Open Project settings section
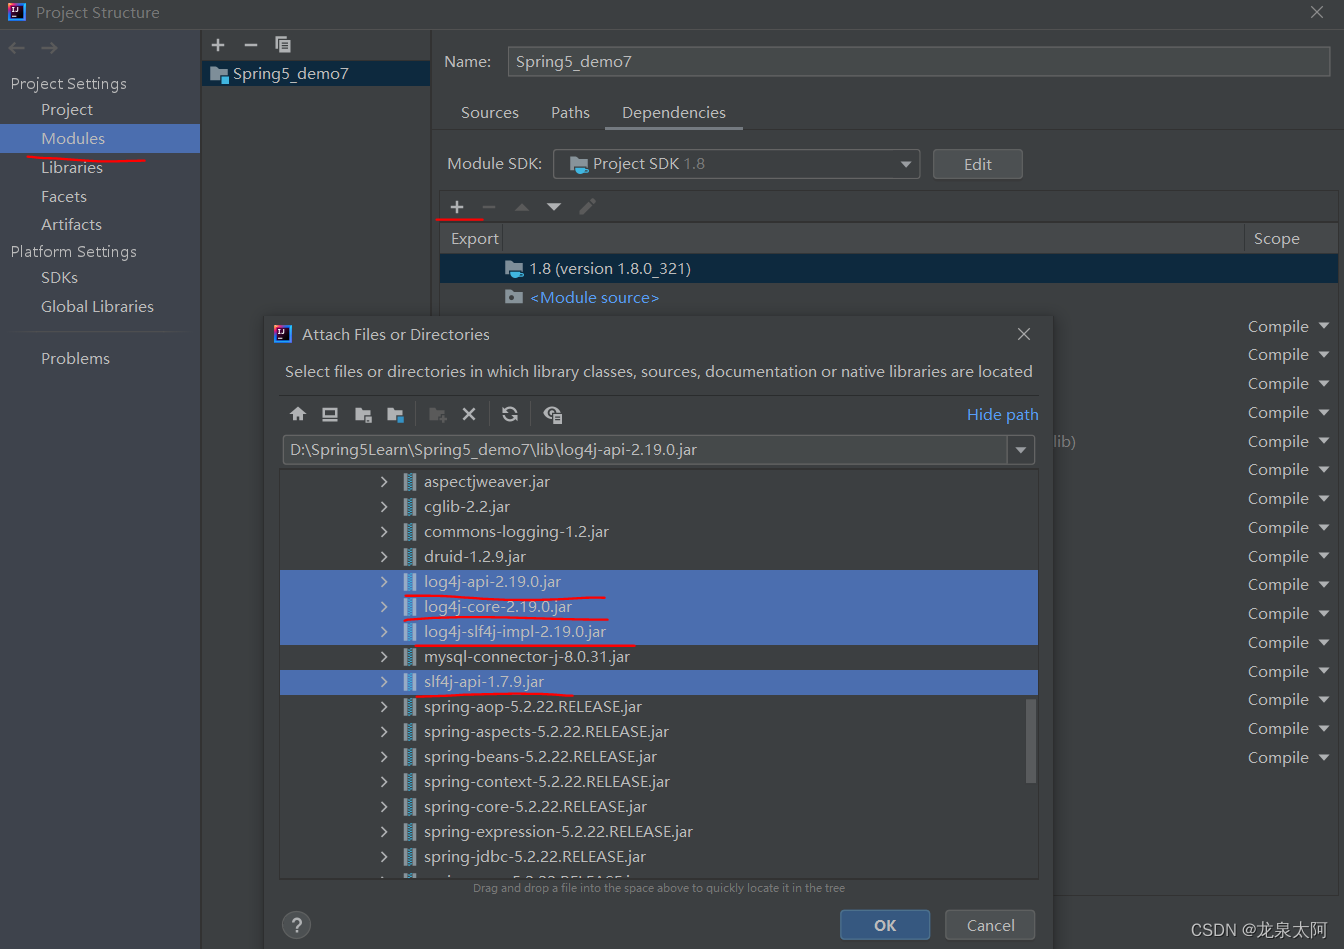 click(67, 110)
